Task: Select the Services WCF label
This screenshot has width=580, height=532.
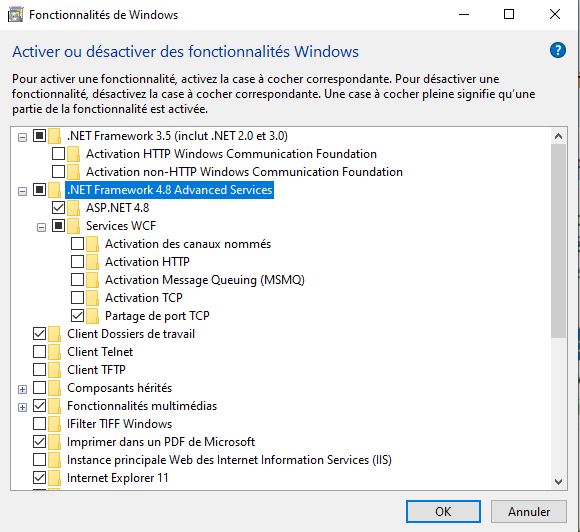Action: click(121, 226)
